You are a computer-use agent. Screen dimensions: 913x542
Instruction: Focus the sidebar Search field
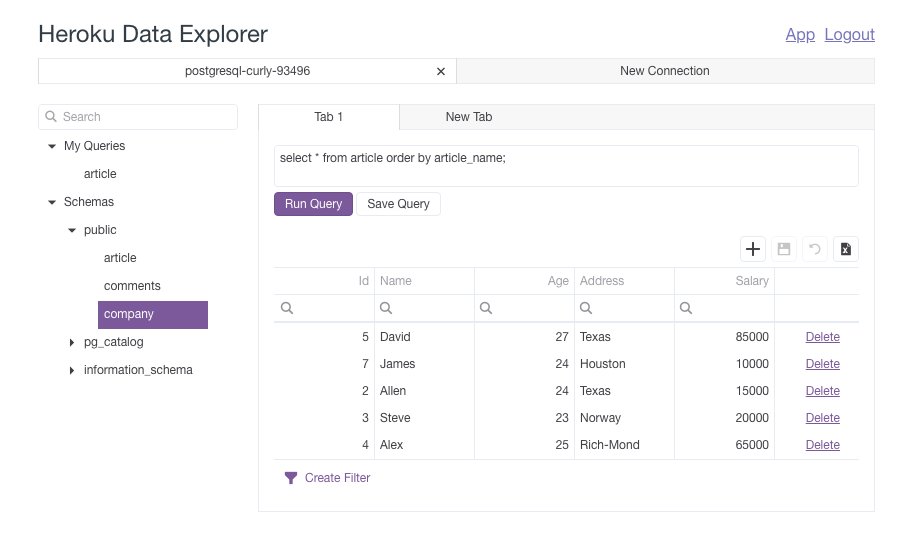click(138, 117)
